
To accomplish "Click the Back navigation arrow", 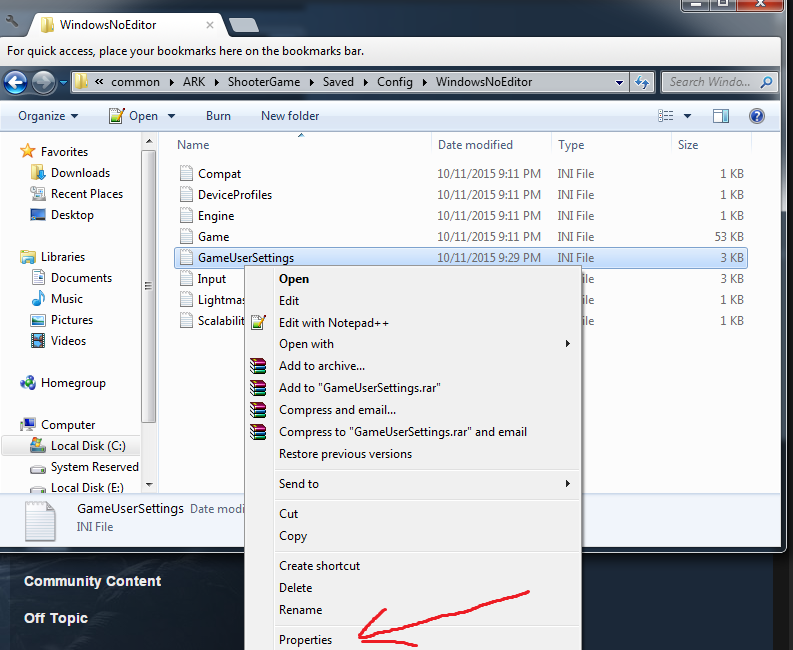I will [x=16, y=82].
